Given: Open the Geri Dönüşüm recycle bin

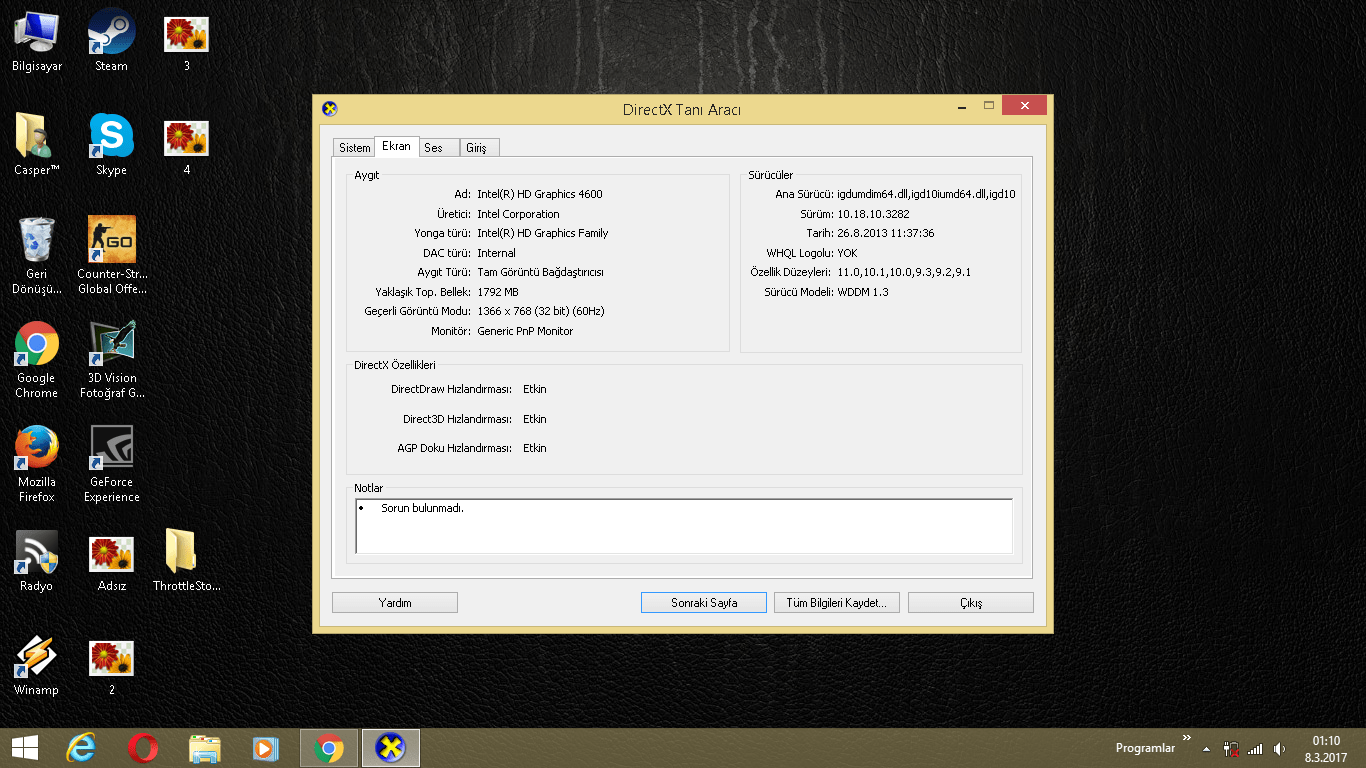Looking at the screenshot, I should [x=36, y=255].
